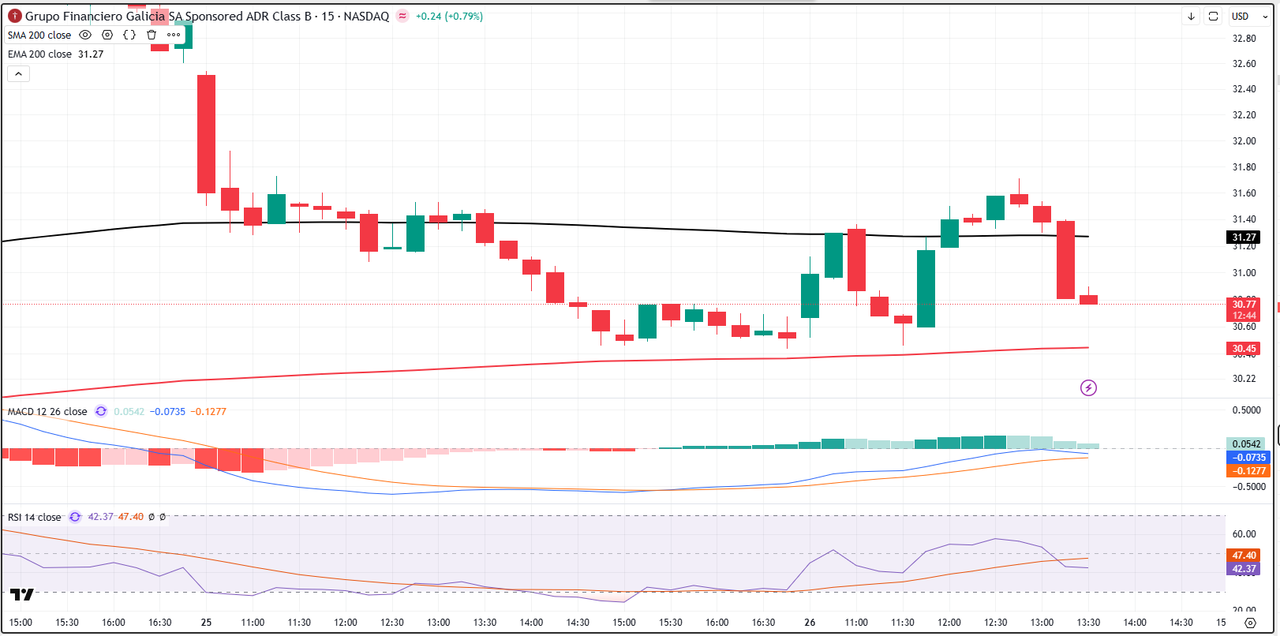Click the 47.40 value in RSI legend
This screenshot has width=1280, height=636.
[131, 517]
